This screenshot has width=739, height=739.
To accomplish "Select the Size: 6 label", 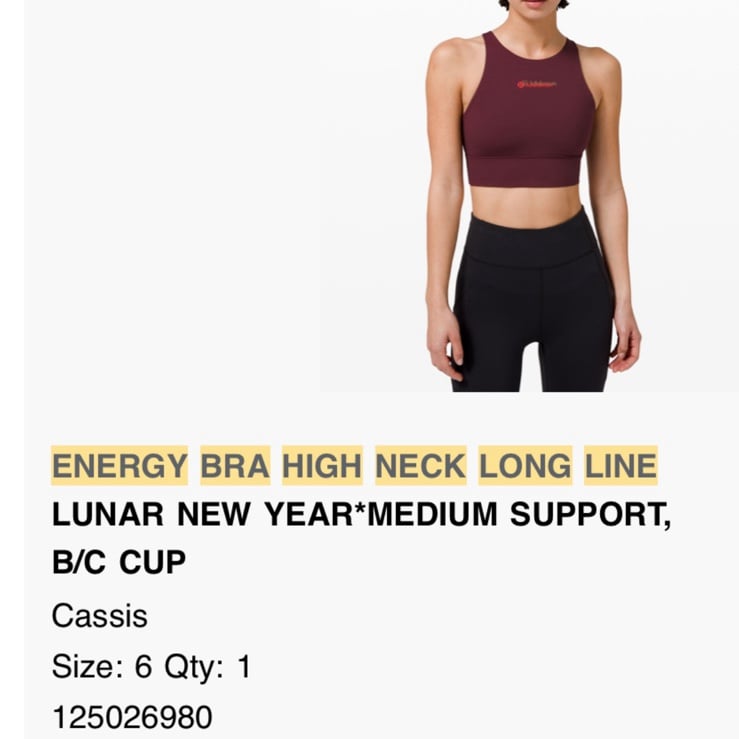I will point(102,667).
